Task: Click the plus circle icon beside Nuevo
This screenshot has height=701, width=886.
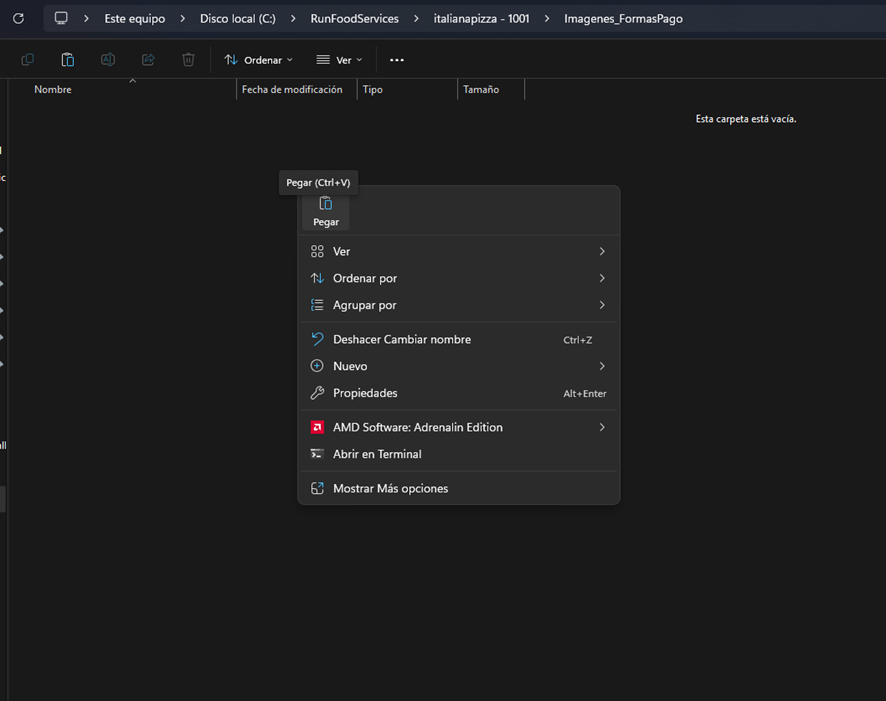Action: [x=317, y=366]
